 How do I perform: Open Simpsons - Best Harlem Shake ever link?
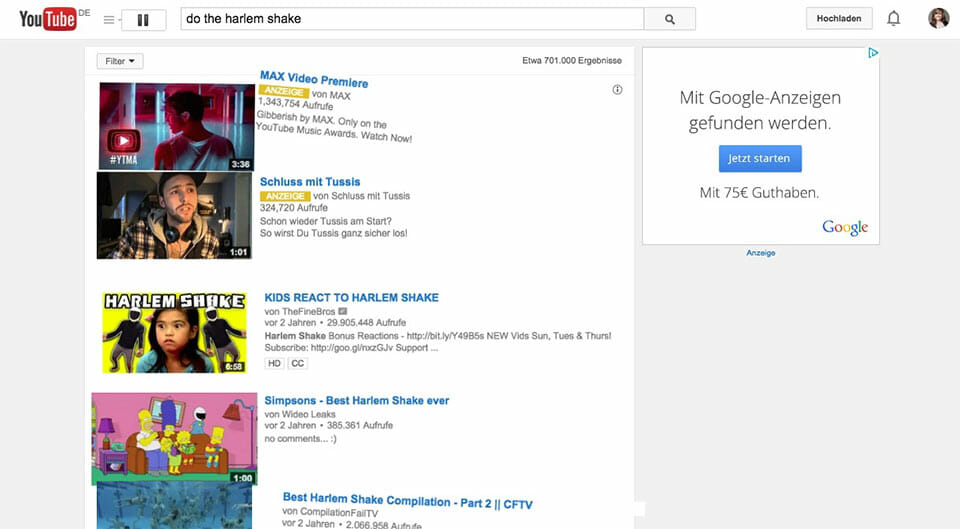(357, 400)
